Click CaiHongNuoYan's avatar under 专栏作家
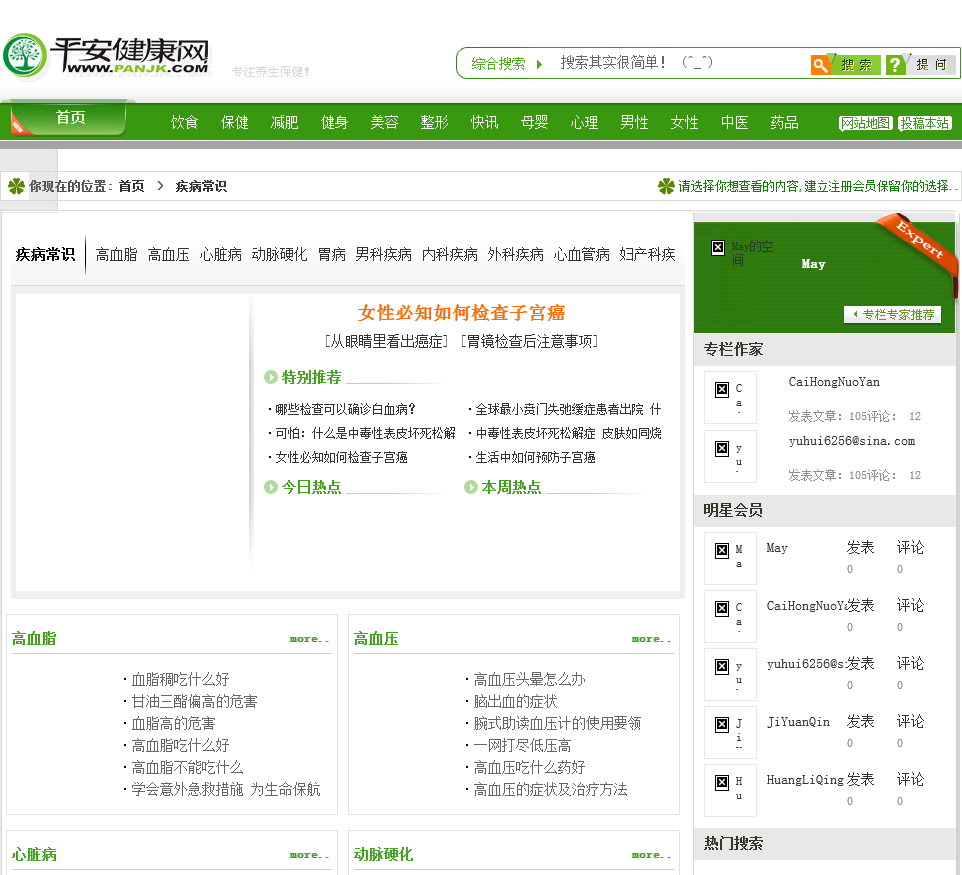Screen dimensions: 962x875 pyautogui.click(x=730, y=397)
